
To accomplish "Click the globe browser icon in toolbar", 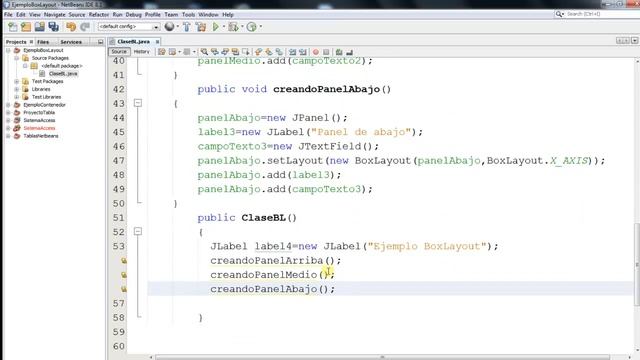I will [169, 27].
